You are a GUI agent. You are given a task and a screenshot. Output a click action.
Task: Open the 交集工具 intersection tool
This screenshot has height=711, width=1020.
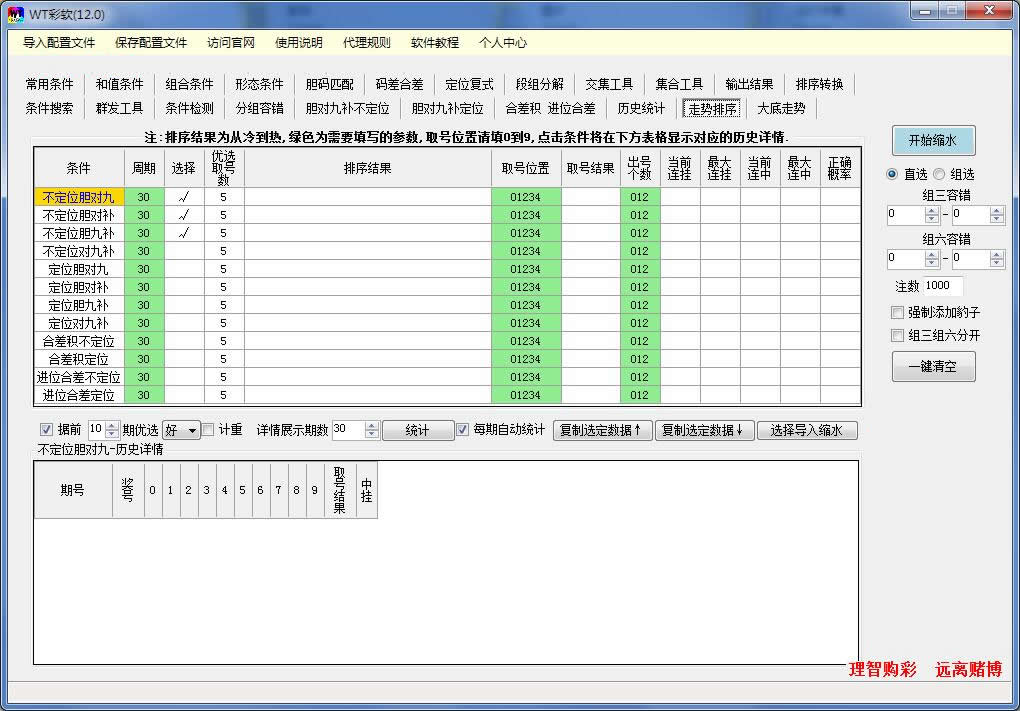pos(609,84)
